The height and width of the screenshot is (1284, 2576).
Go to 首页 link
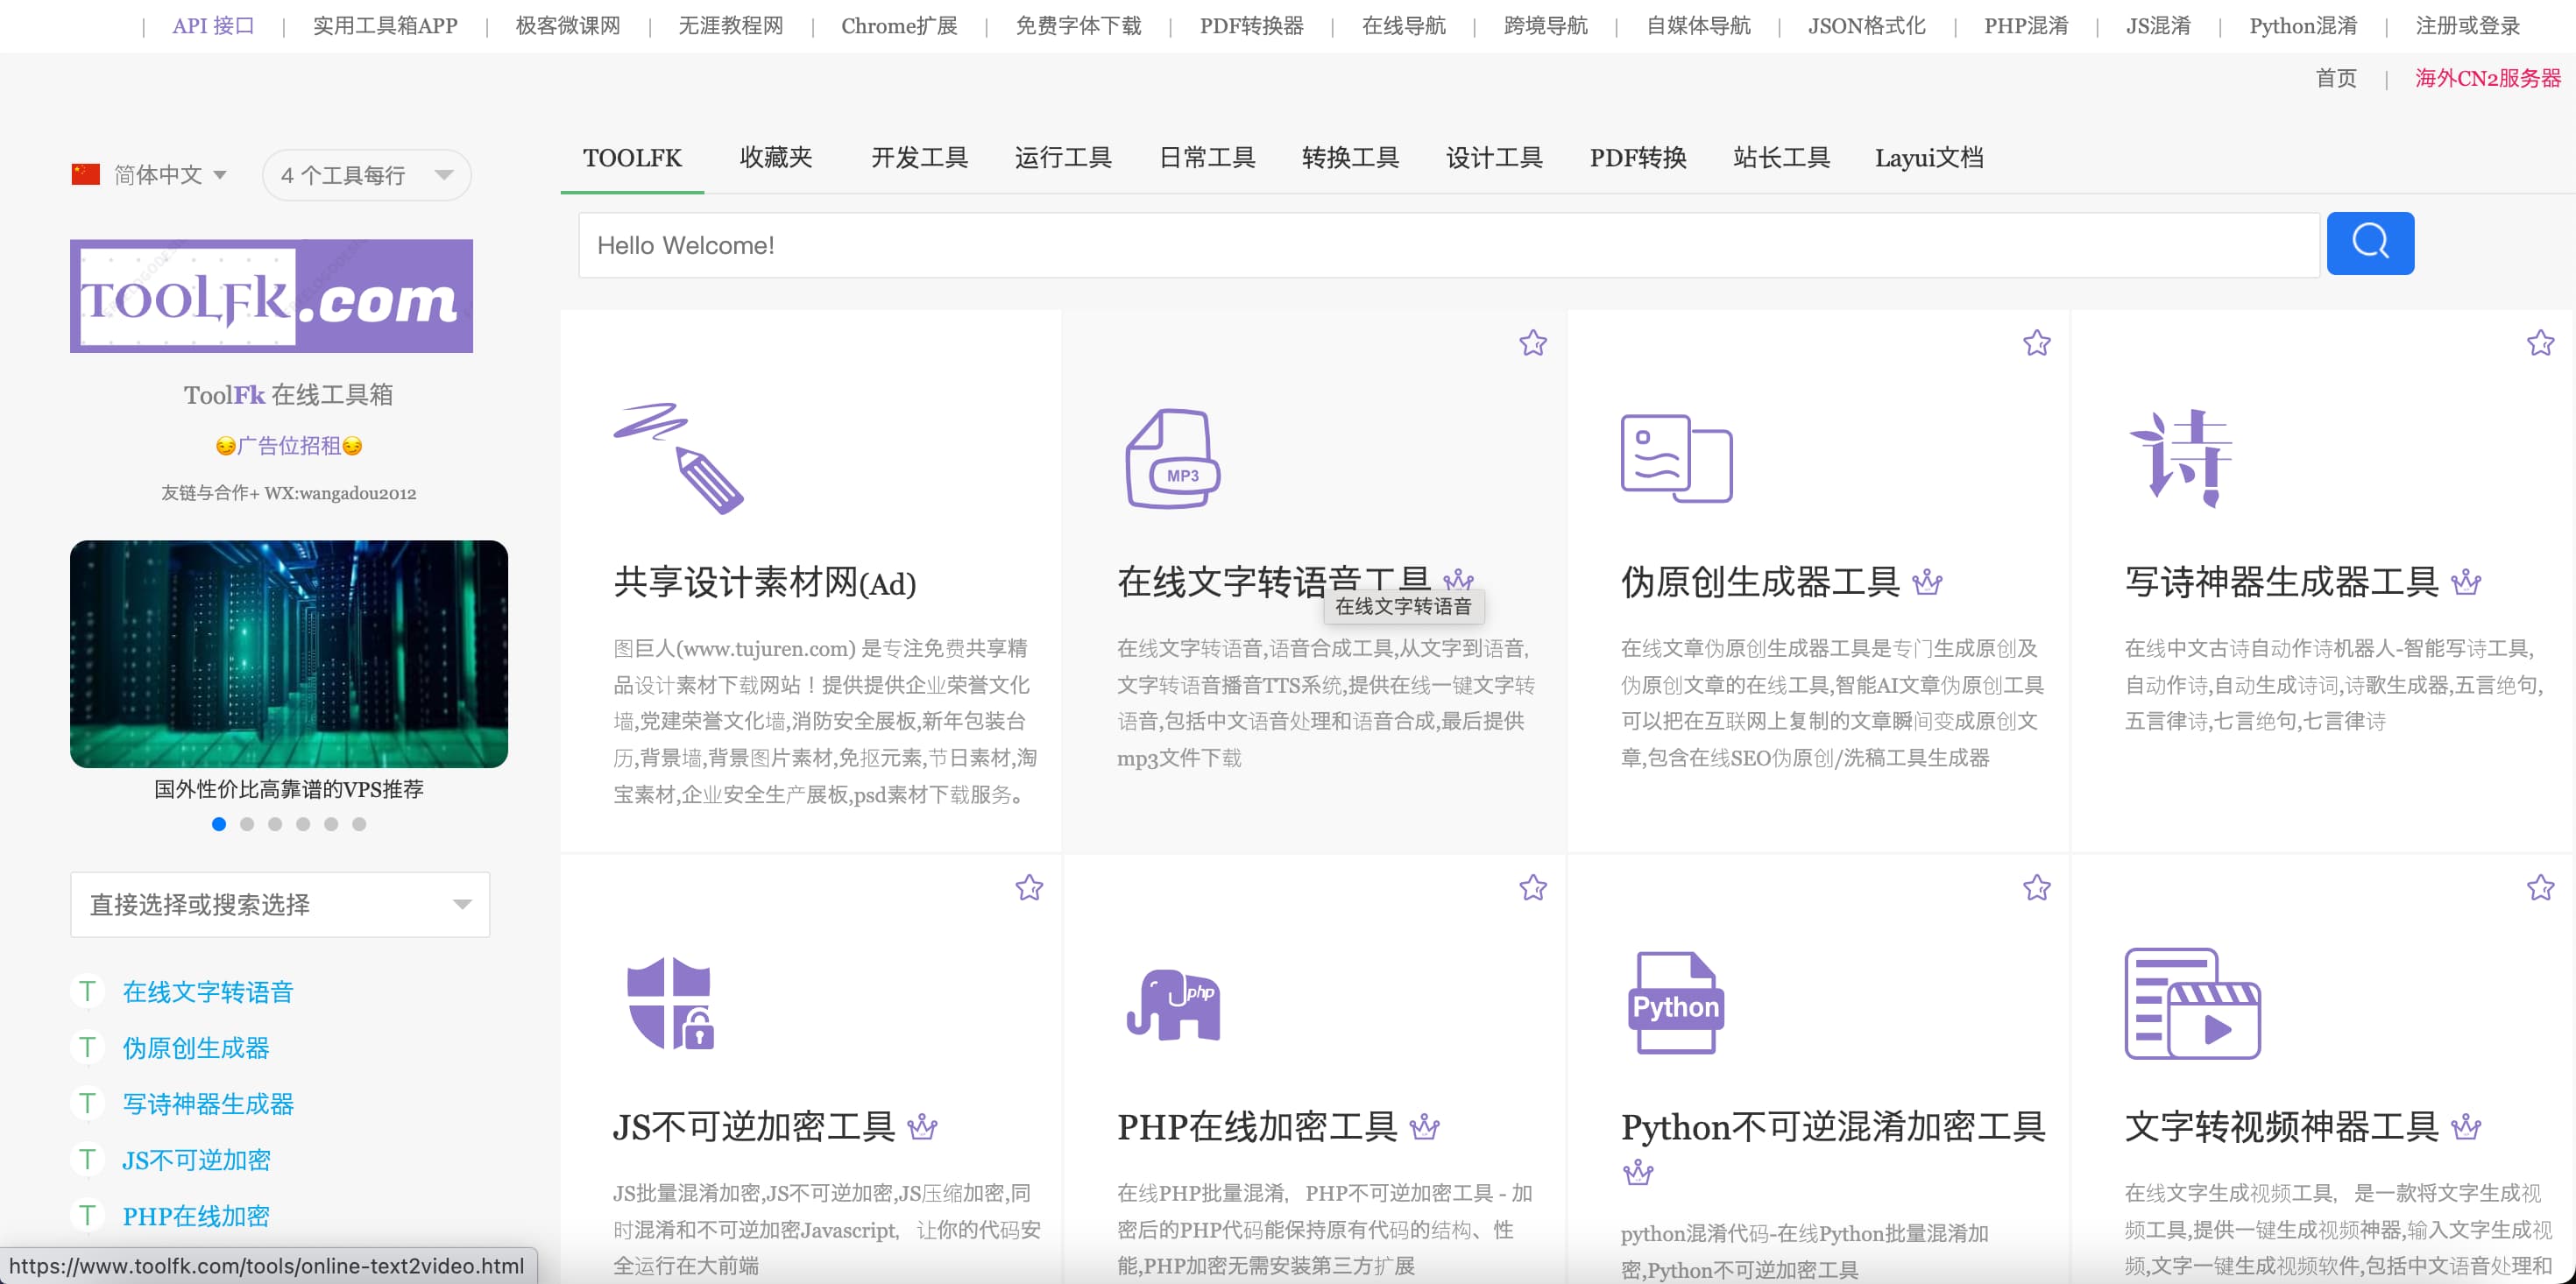[2336, 78]
